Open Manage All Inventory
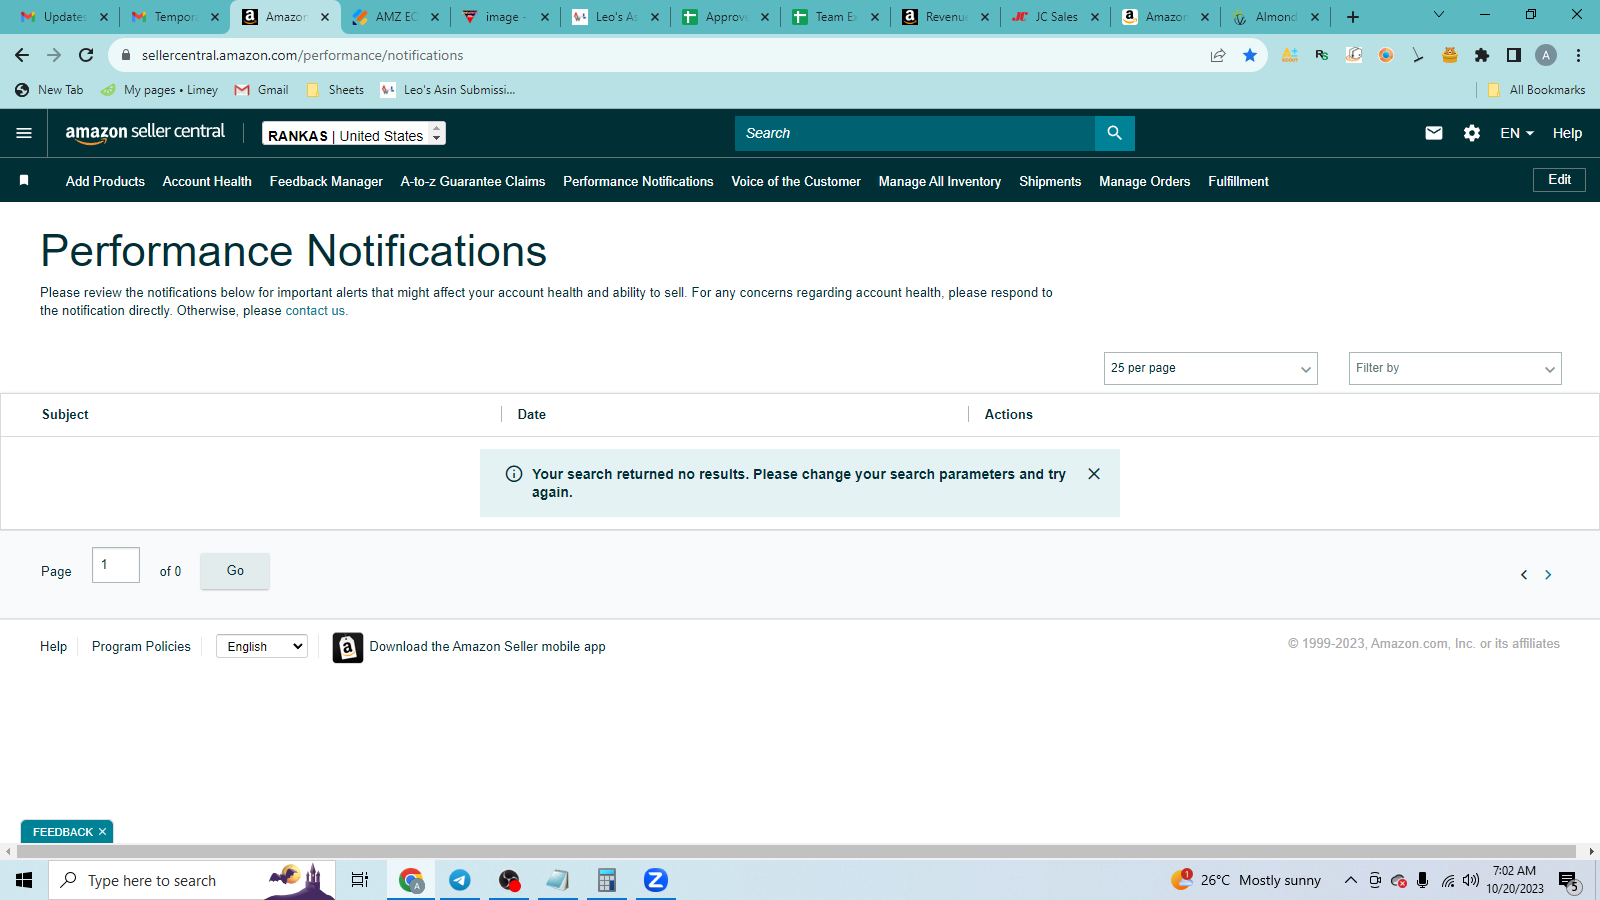Image resolution: width=1600 pixels, height=900 pixels. coord(940,181)
